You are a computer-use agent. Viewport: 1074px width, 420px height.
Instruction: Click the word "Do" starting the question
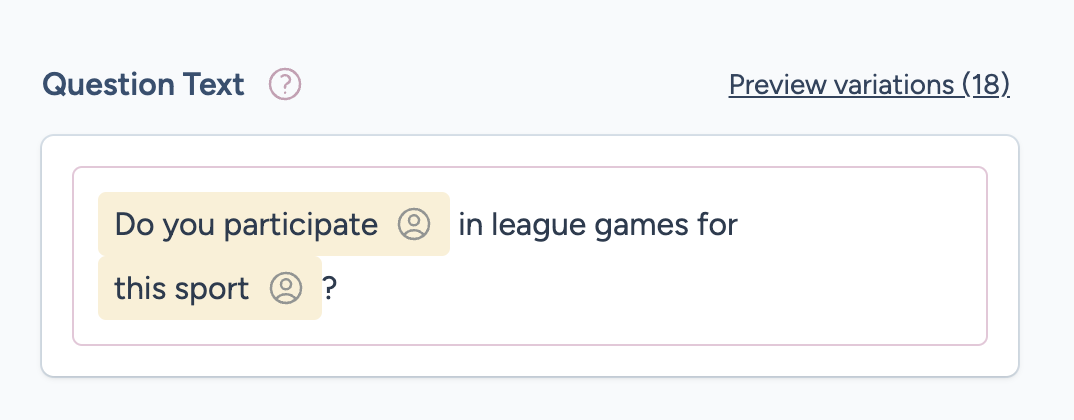(x=131, y=224)
